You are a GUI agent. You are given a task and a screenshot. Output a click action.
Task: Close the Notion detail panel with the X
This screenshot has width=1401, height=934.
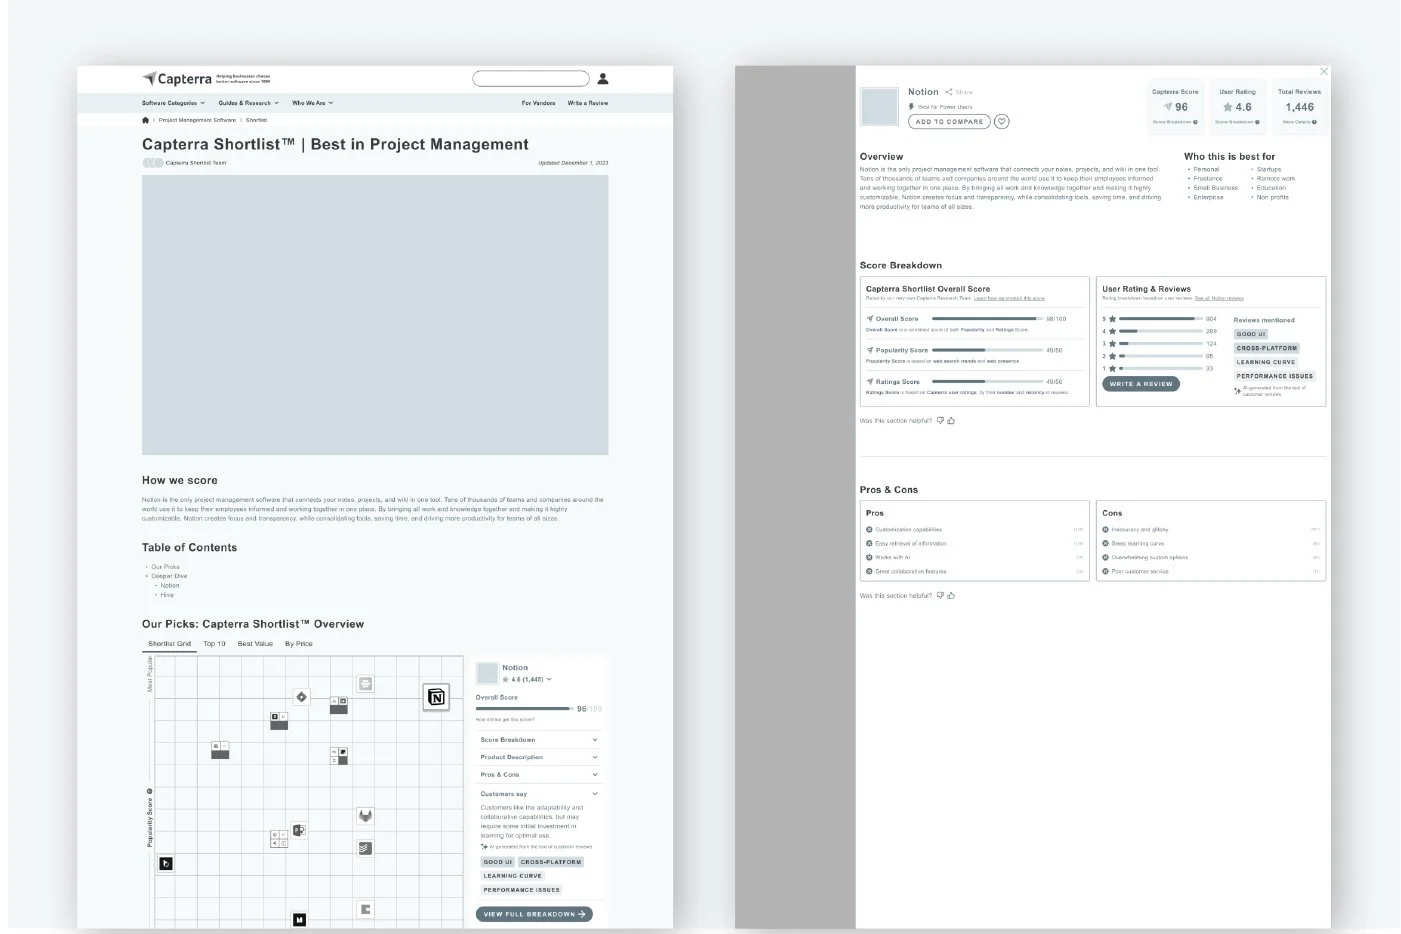pos(1324,71)
